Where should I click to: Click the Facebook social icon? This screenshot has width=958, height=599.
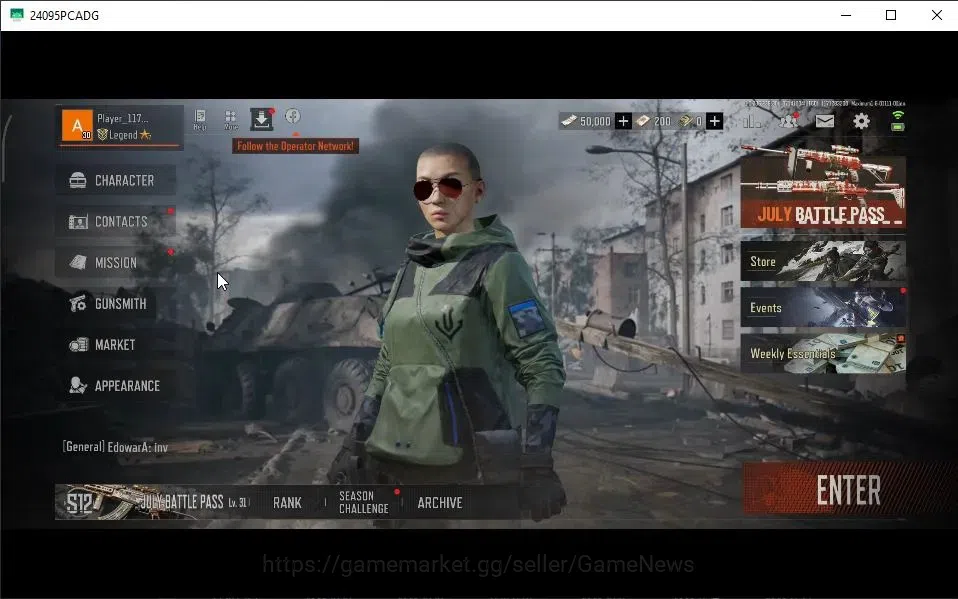[x=293, y=116]
